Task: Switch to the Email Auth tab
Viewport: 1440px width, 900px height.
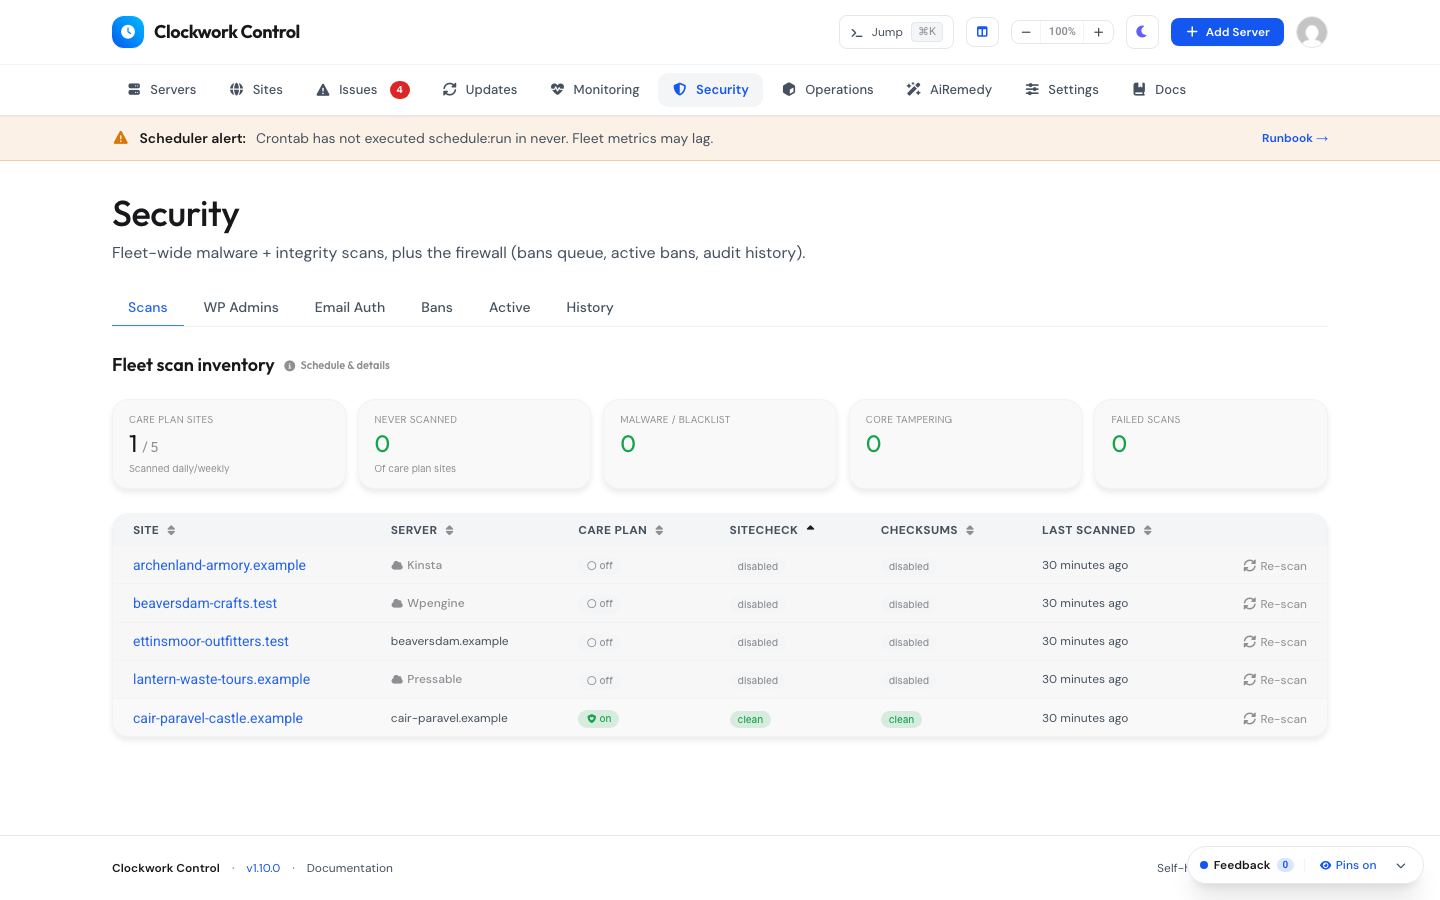Action: (x=350, y=308)
